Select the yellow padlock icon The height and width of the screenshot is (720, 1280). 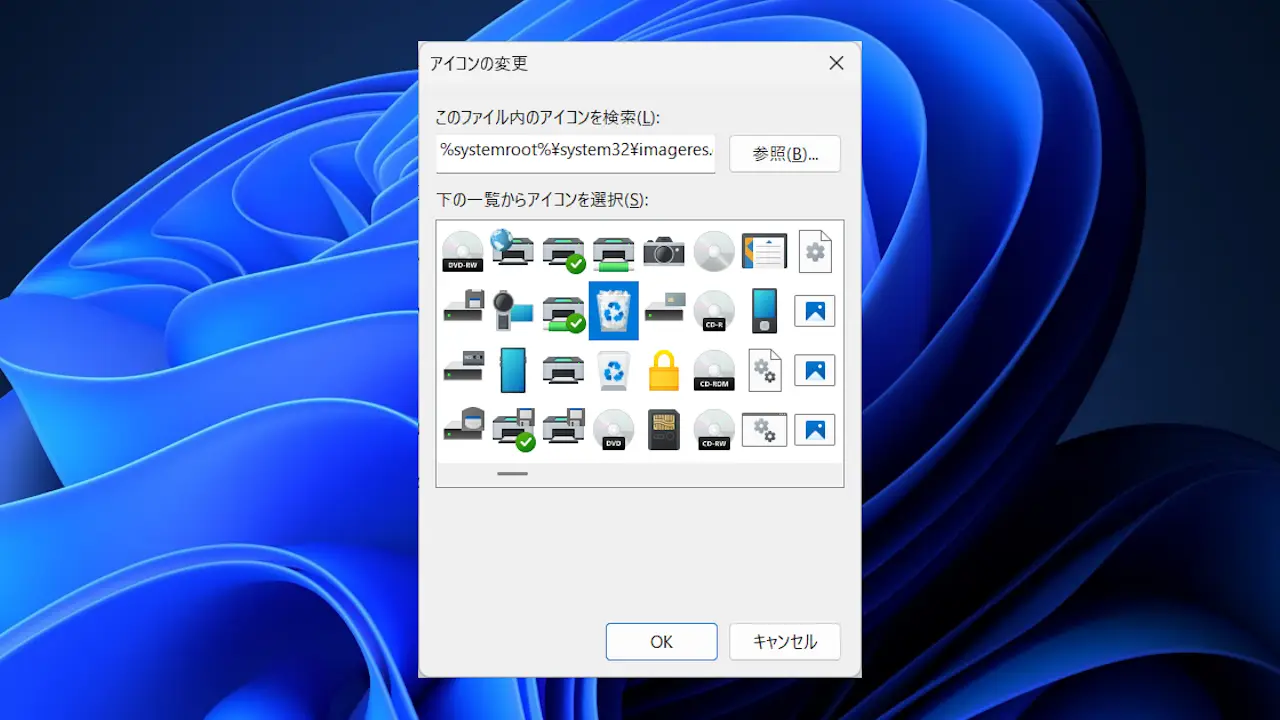click(664, 371)
